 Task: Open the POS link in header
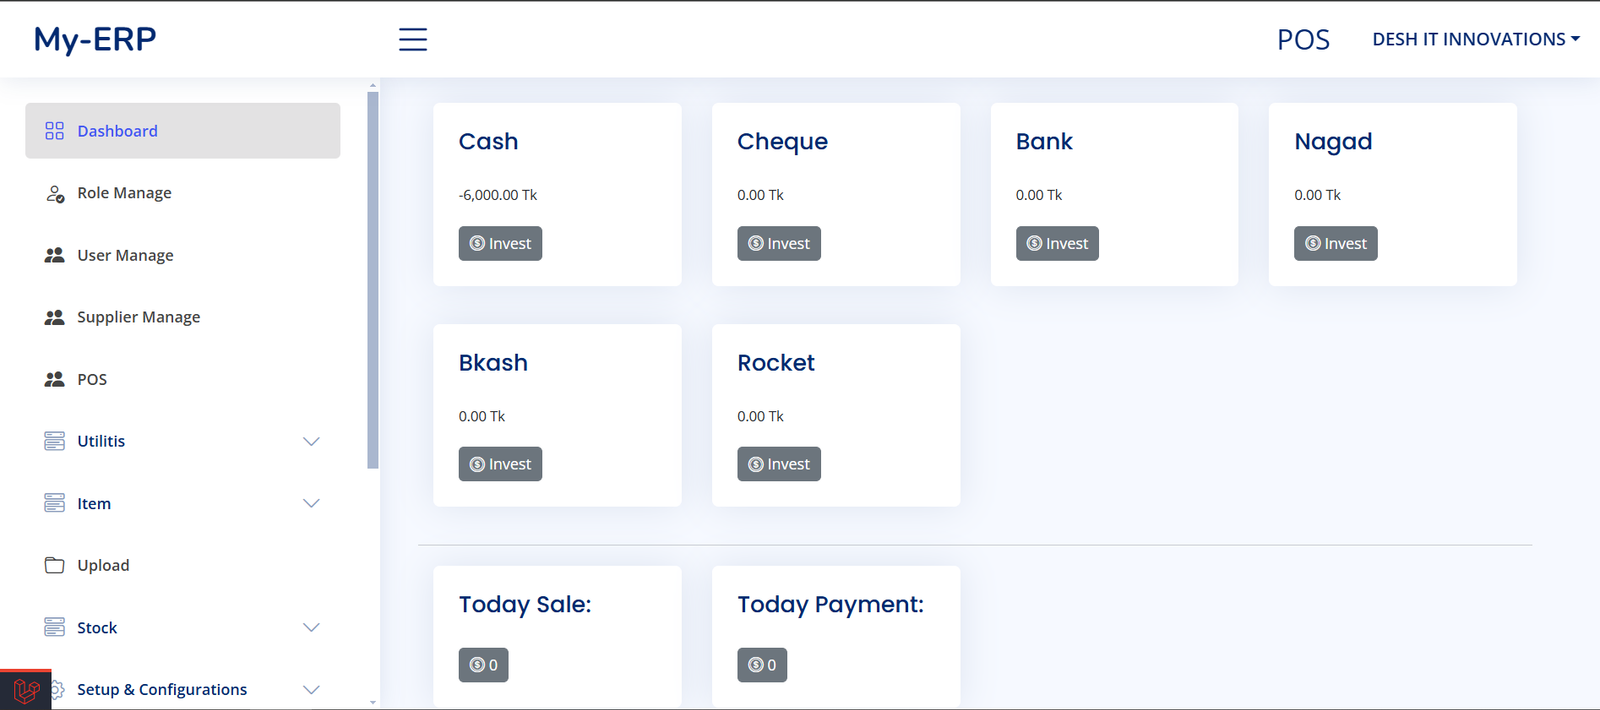(1303, 39)
